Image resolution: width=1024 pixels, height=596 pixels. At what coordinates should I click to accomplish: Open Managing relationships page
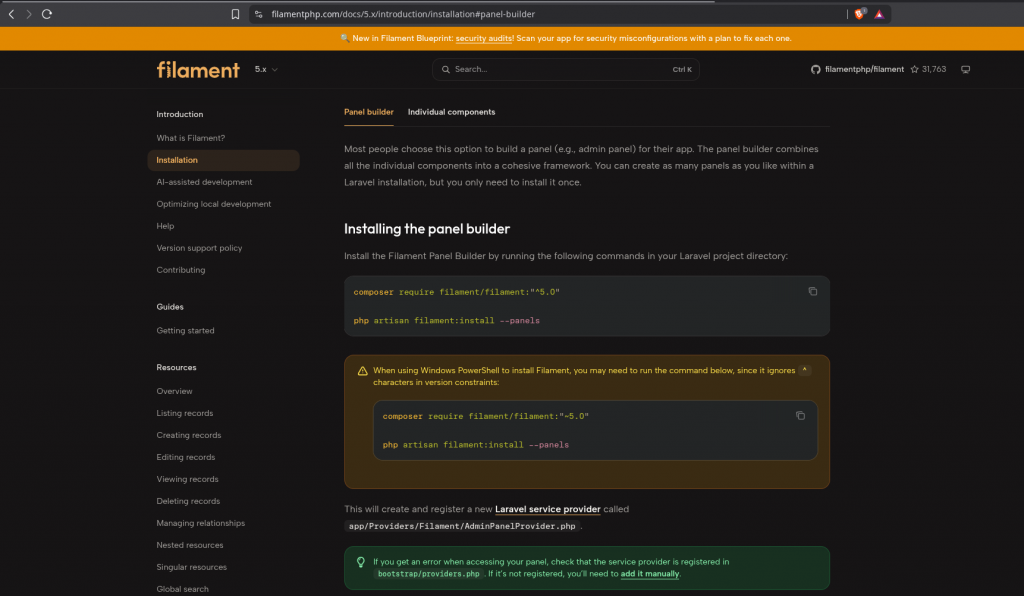tap(200, 523)
